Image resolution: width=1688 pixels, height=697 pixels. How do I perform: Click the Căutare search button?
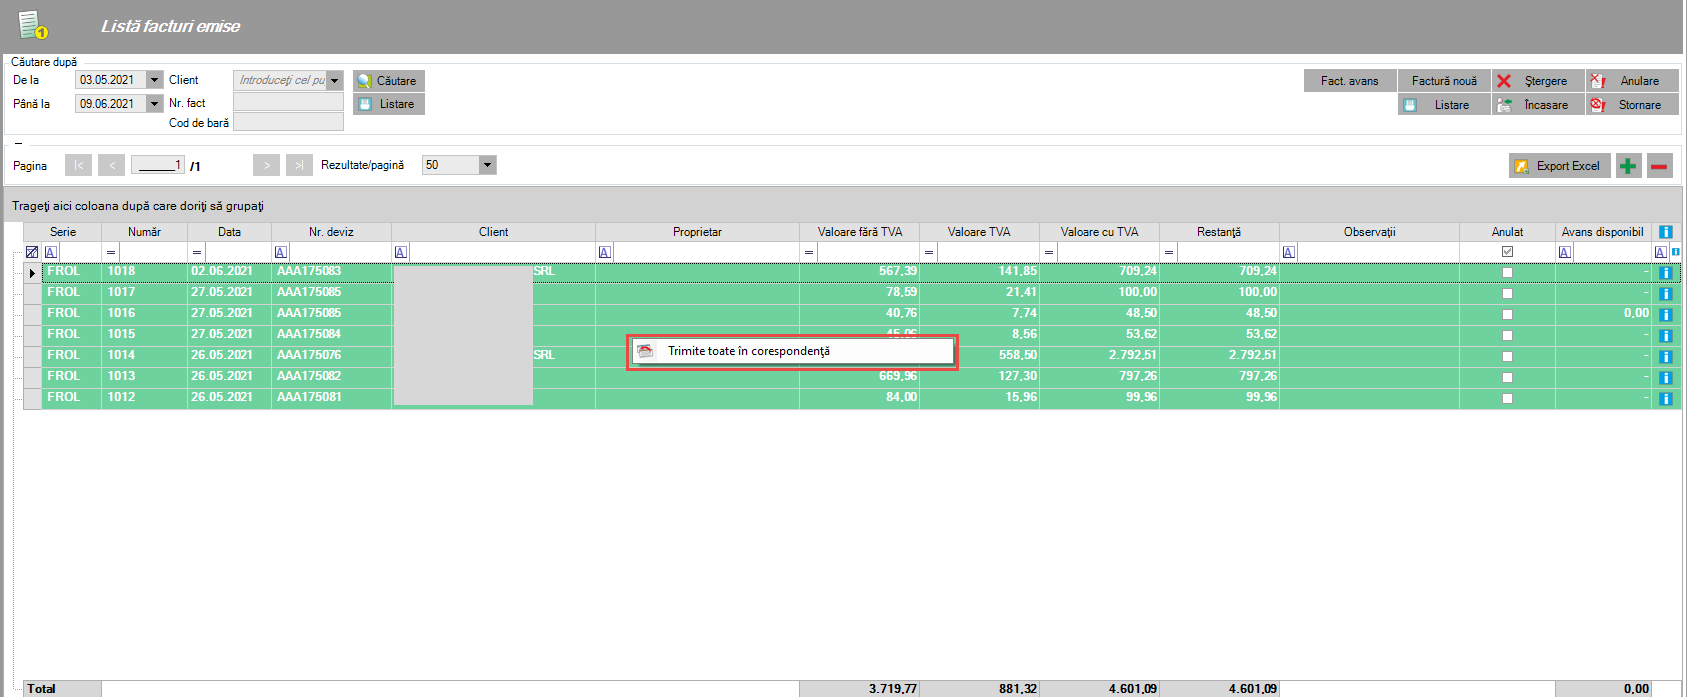pos(388,81)
